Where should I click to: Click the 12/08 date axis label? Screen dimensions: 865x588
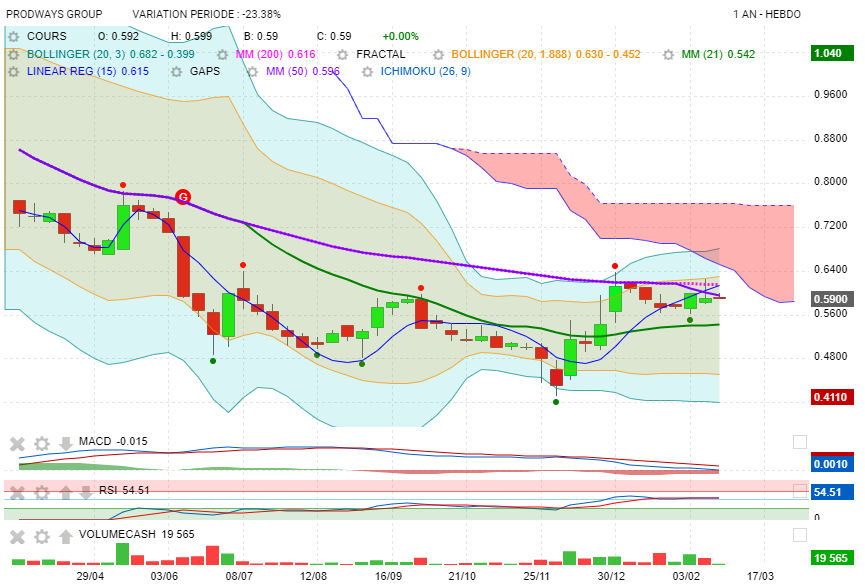[x=313, y=576]
